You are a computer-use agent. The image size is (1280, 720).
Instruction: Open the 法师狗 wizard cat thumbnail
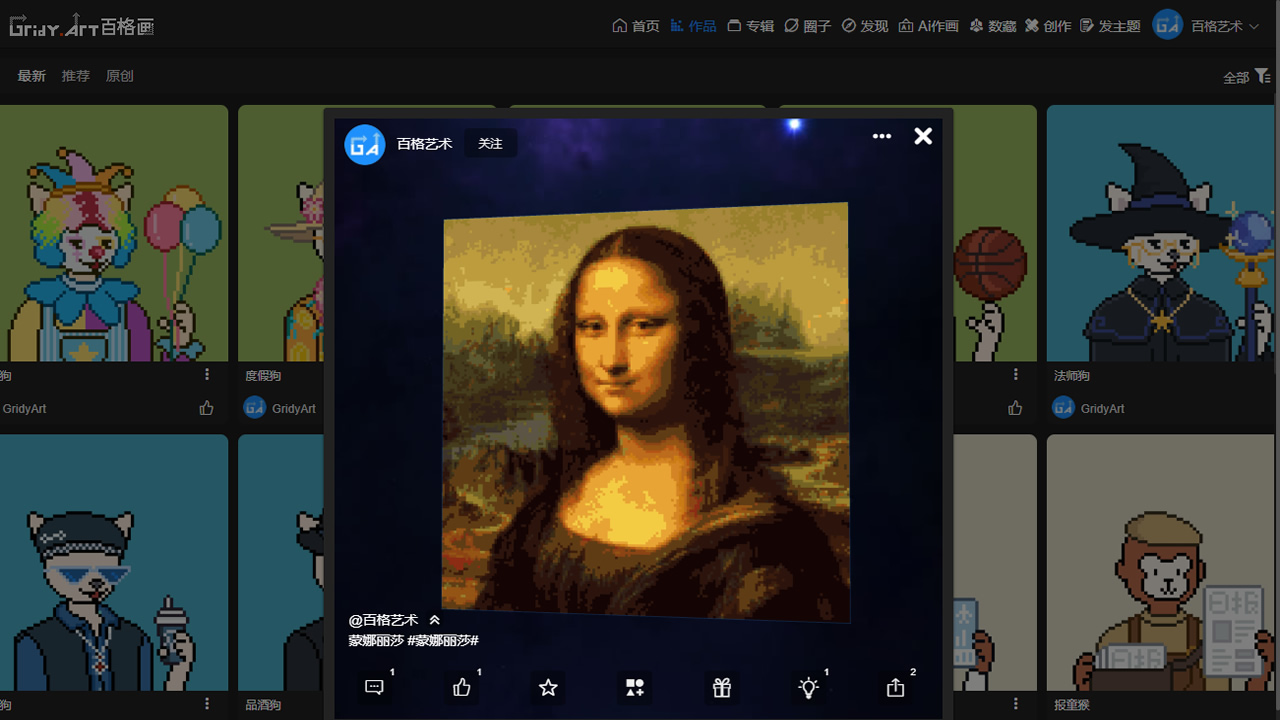tap(1162, 233)
